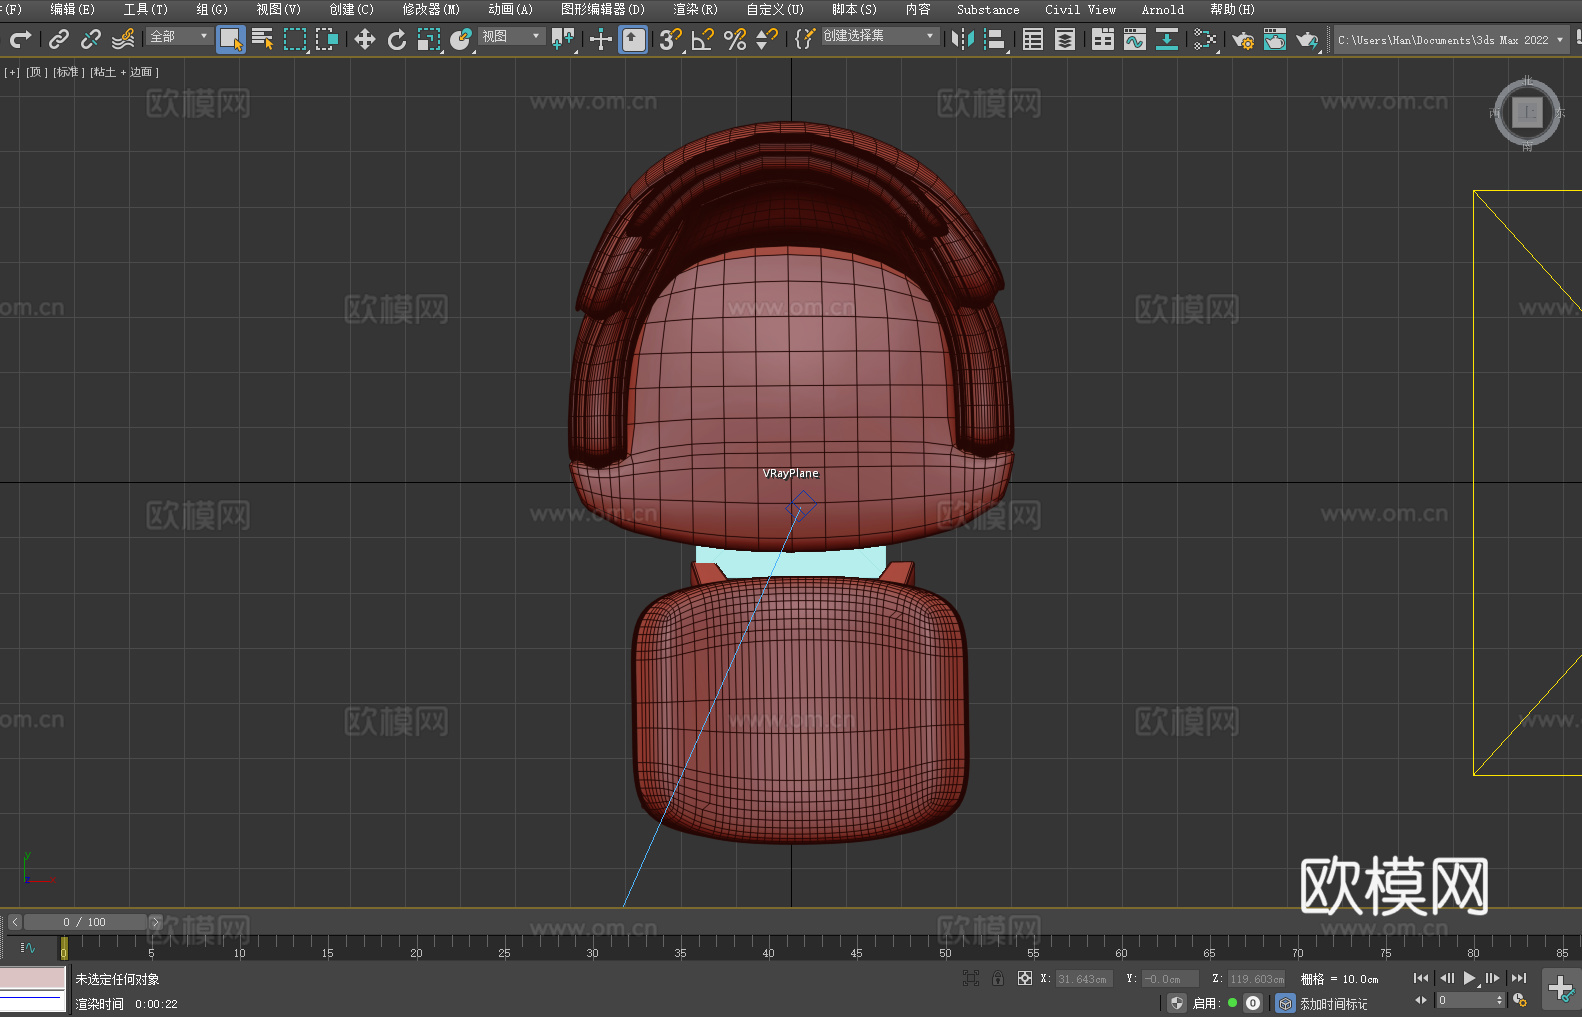Open the Substance menu
Image resolution: width=1582 pixels, height=1017 pixels.
pyautogui.click(x=988, y=9)
